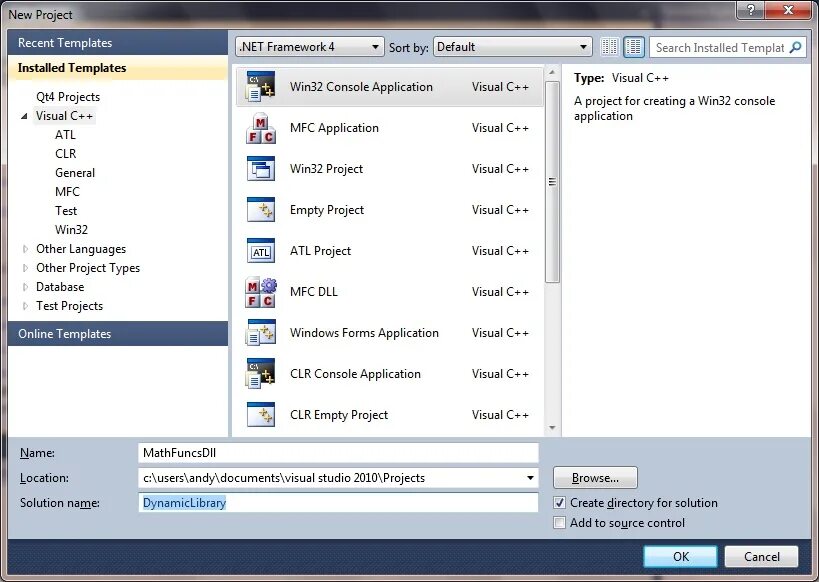
Task: Open the Recent Templates section
Action: tap(118, 43)
